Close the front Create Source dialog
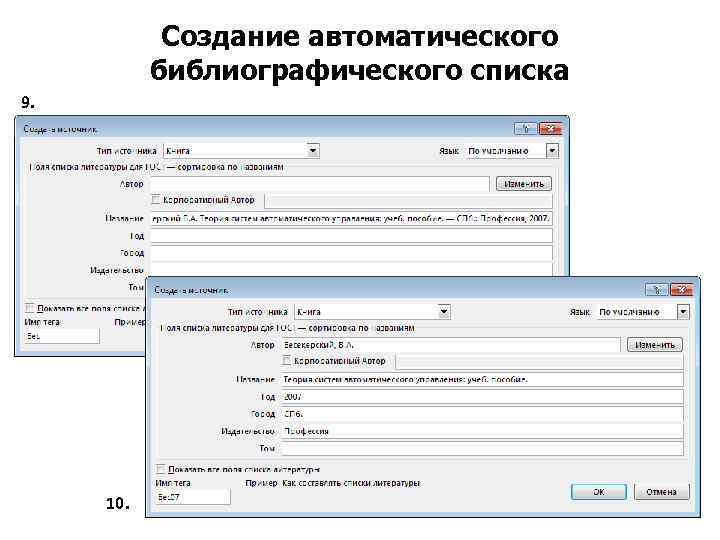 681,290
